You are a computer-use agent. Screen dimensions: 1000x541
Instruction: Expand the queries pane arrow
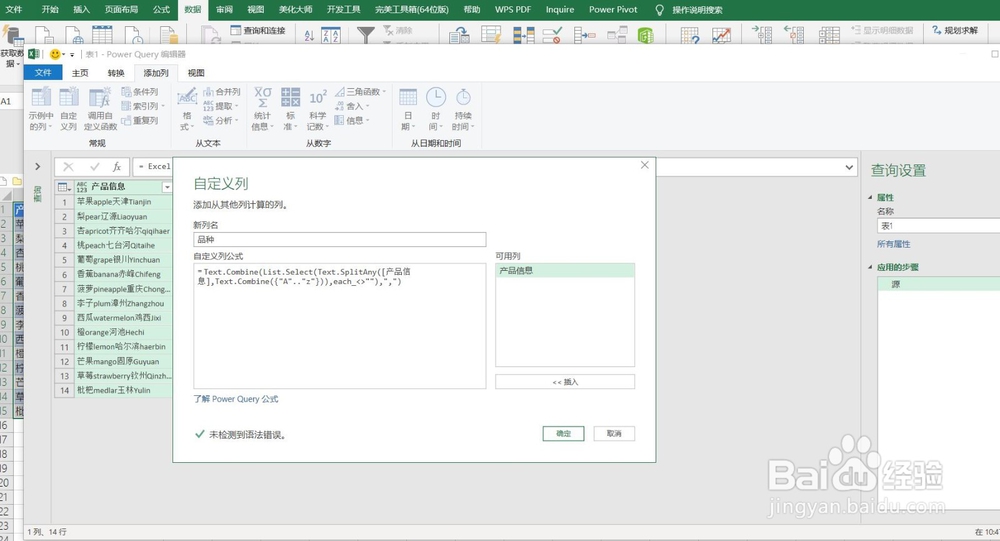[x=38, y=167]
